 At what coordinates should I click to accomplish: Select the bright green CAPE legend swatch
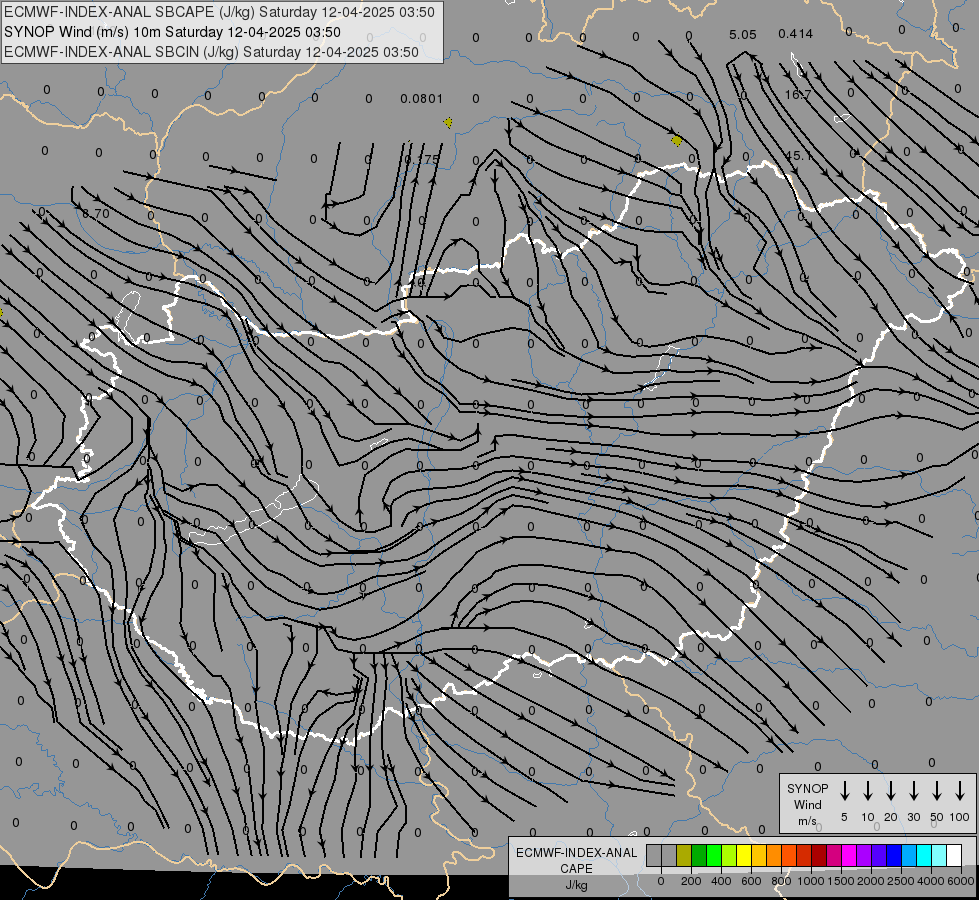(714, 855)
